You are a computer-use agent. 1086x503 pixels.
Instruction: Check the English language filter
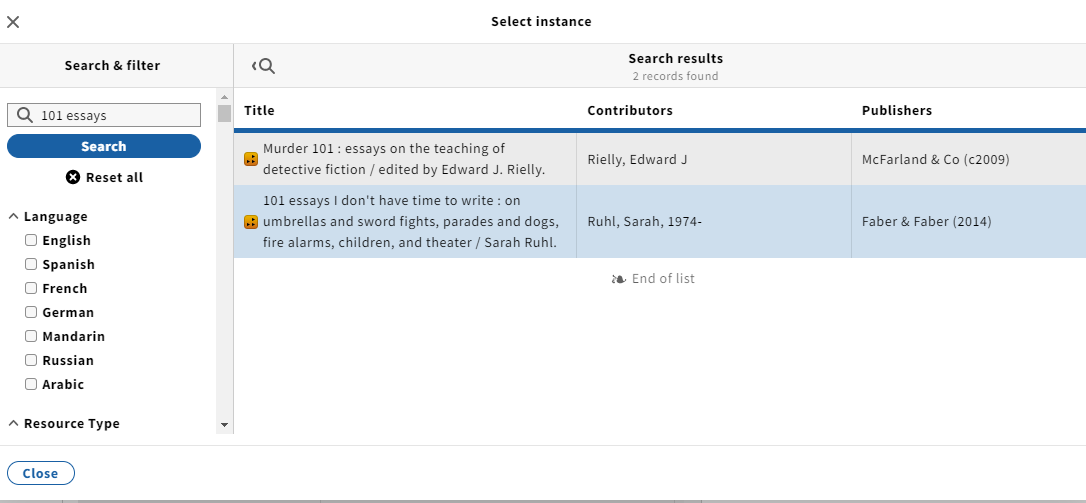(31, 240)
